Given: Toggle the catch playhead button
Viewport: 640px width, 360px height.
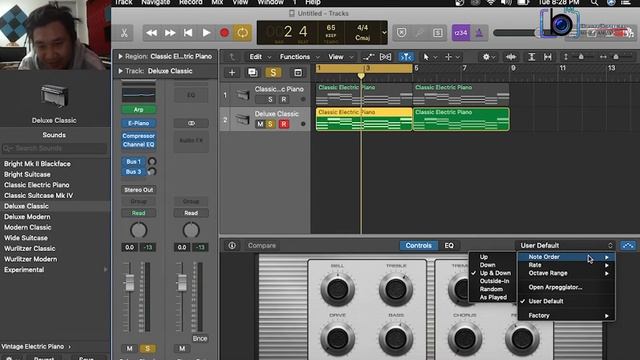Looking at the screenshot, I should (406, 57).
